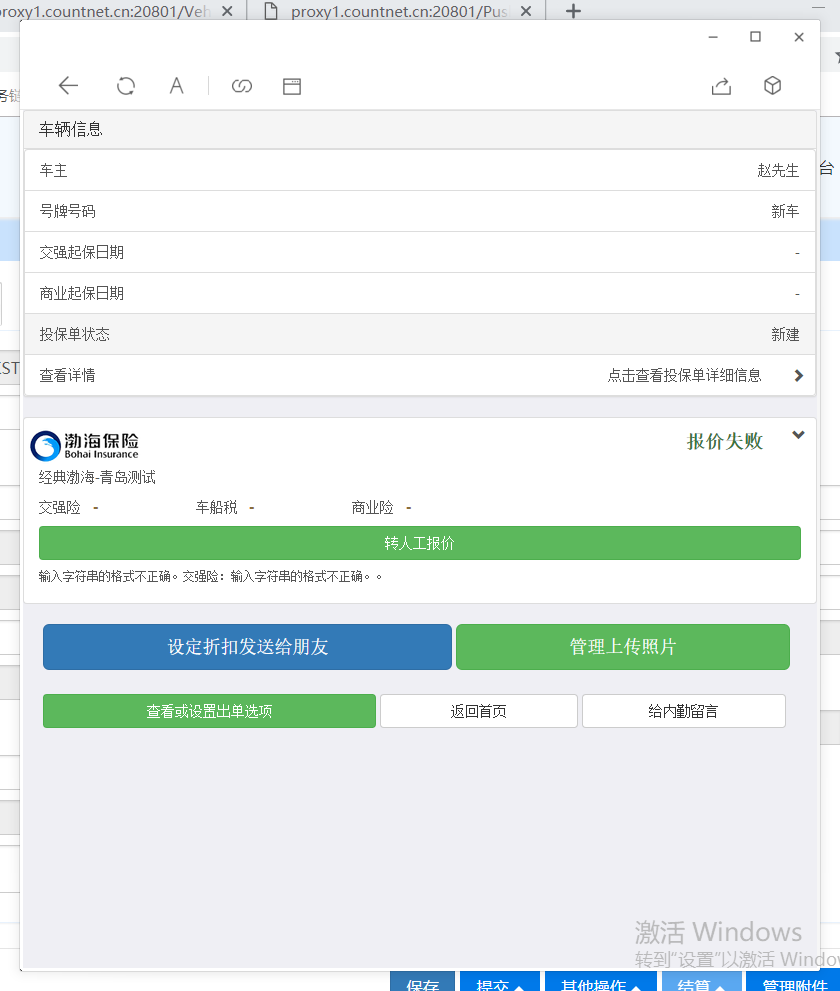Click 查看或设置出单选项 button
This screenshot has width=840, height=991.
pos(209,711)
